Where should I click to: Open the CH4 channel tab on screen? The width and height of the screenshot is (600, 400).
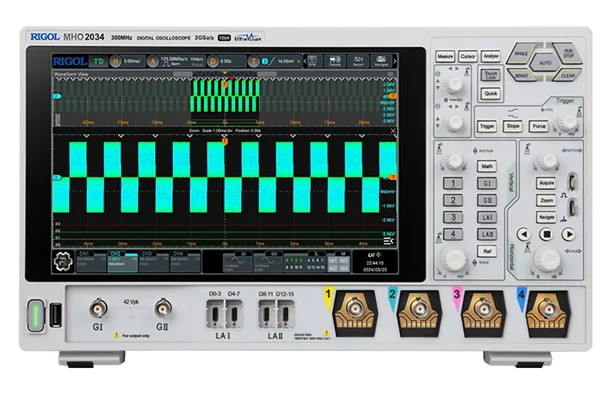(185, 262)
